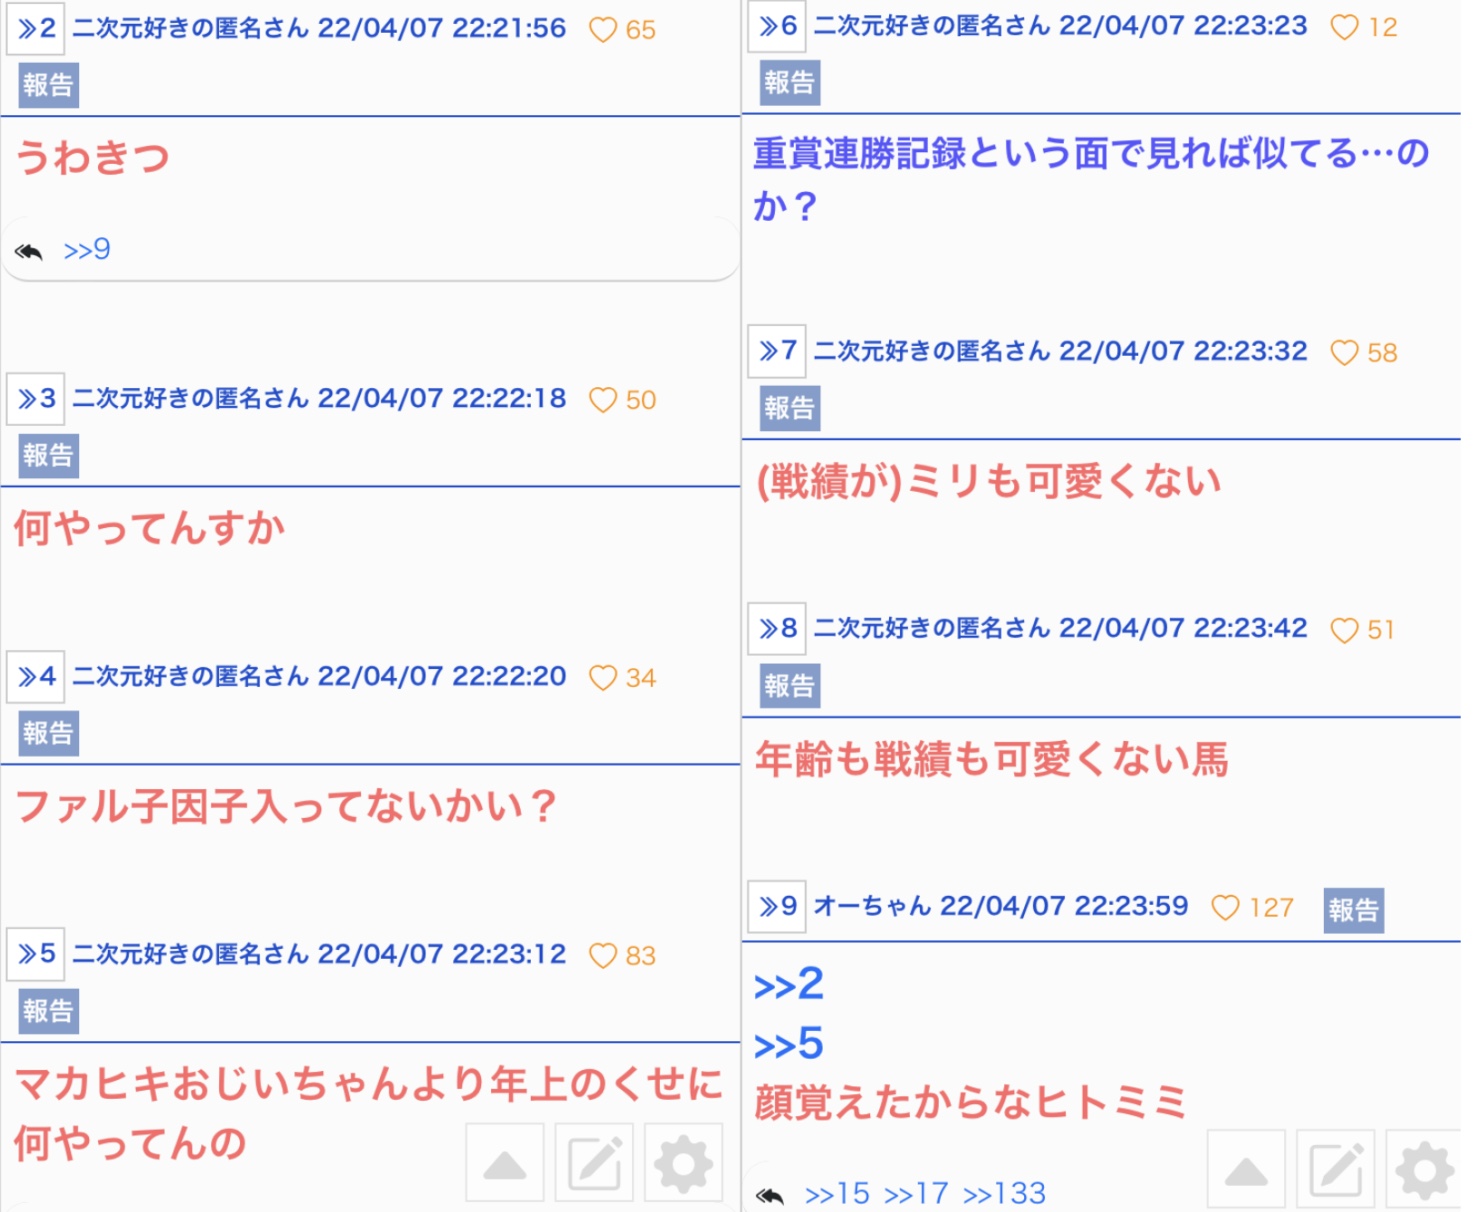Open reply >>15 below post 9
The height and width of the screenshot is (1212, 1484).
point(838,1193)
